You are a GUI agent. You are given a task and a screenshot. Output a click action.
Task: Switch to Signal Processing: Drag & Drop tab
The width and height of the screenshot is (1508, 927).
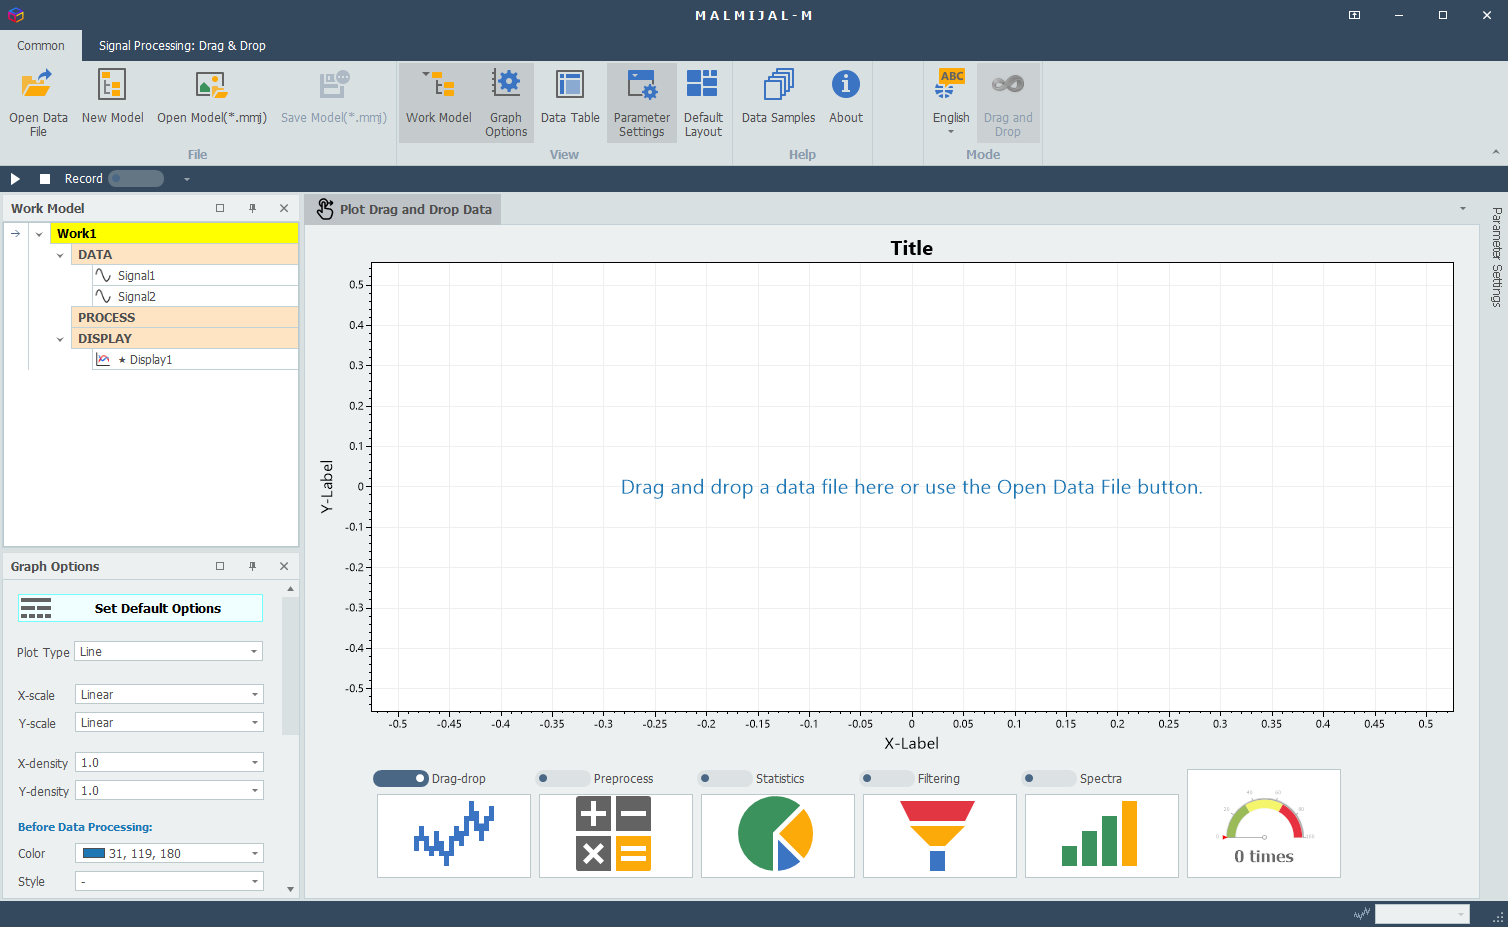182,46
